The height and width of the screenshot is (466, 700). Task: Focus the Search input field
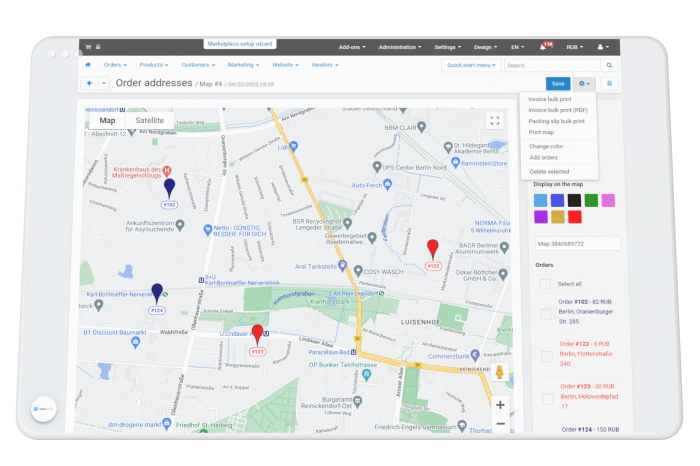[553, 65]
